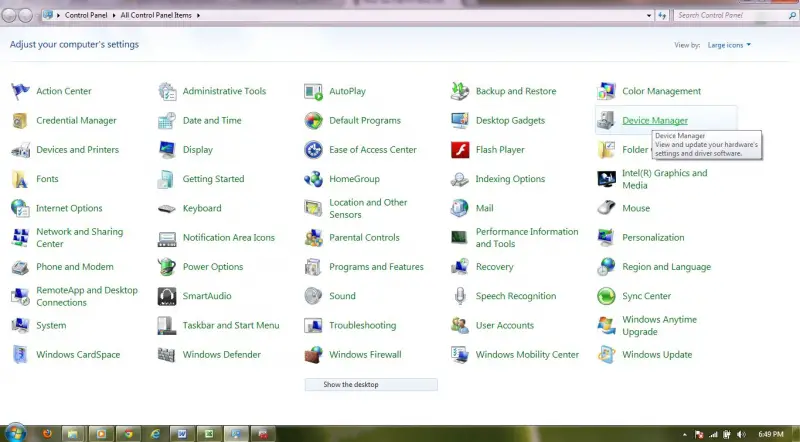This screenshot has width=800, height=442.
Task: Expand the address bar history dropdown arrow
Action: coord(649,15)
